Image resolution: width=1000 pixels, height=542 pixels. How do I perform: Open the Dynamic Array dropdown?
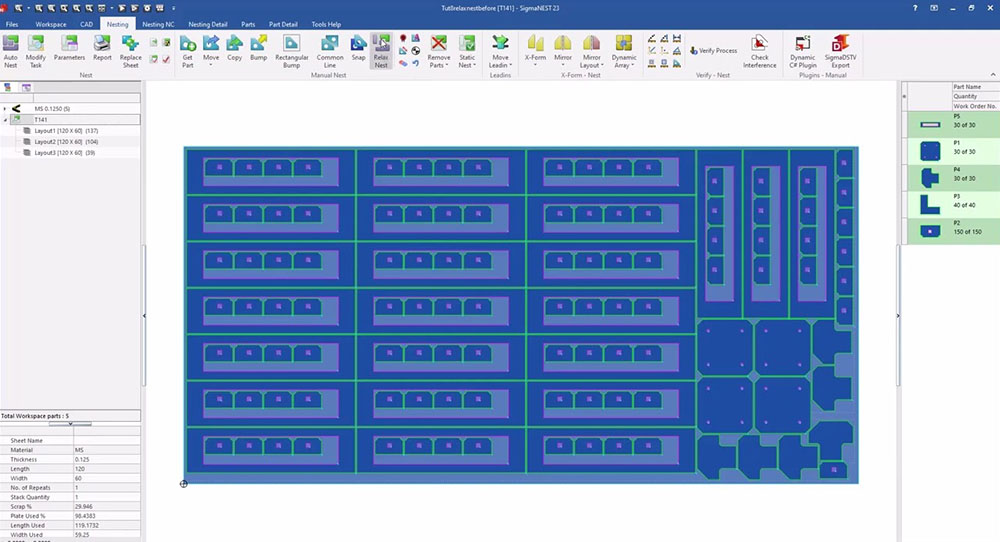(x=624, y=62)
